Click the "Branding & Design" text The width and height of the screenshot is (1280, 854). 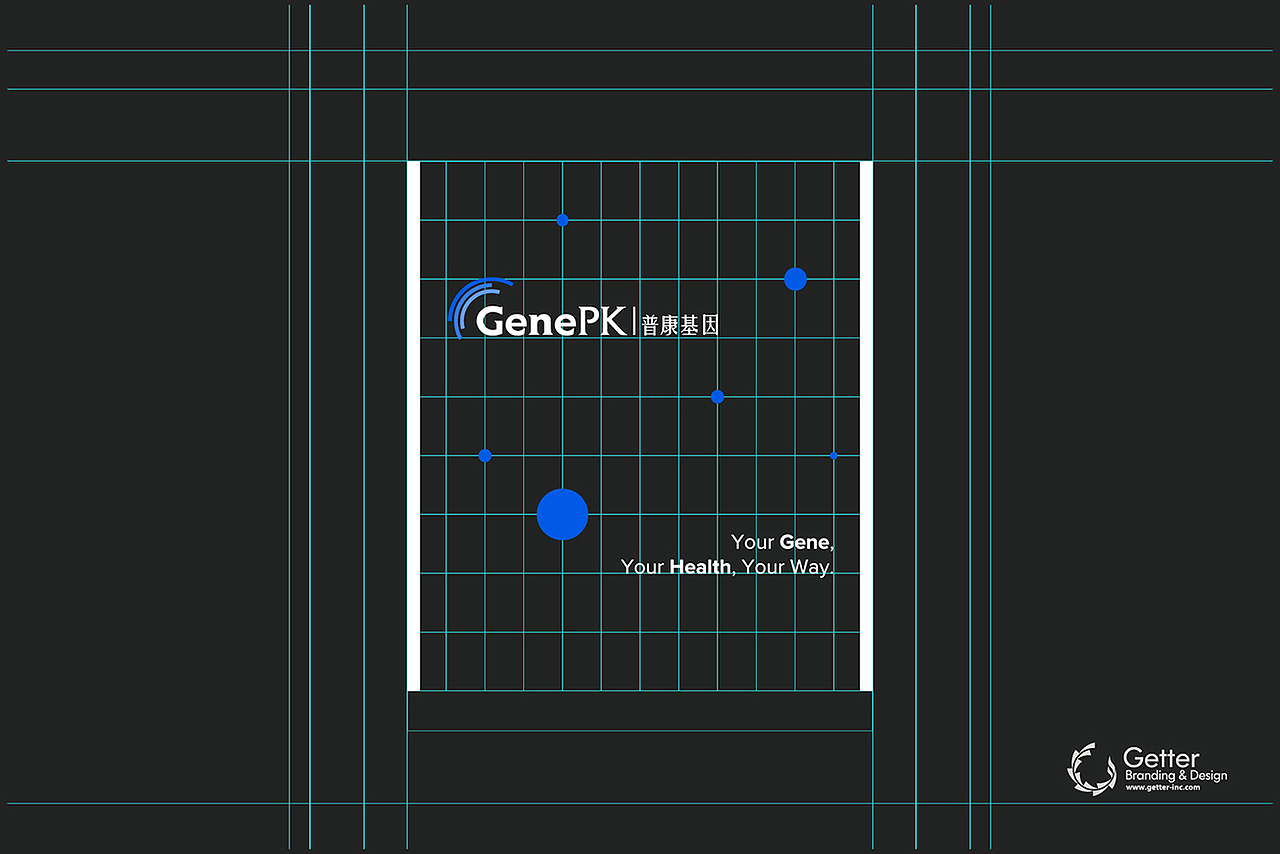[1176, 776]
